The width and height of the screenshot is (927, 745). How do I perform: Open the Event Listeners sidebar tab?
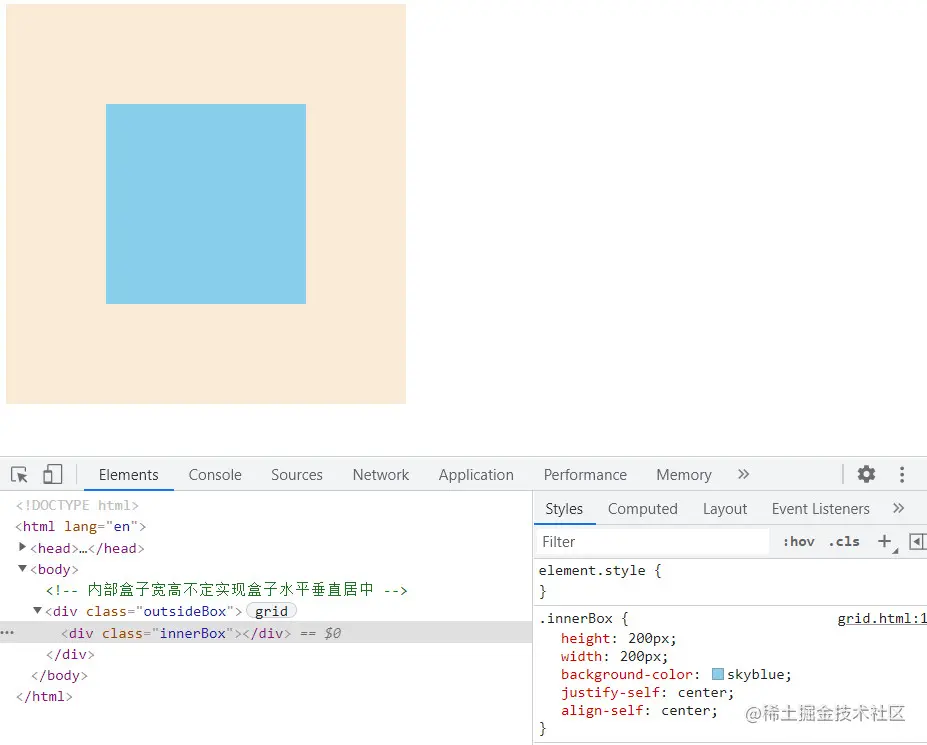[x=821, y=508]
